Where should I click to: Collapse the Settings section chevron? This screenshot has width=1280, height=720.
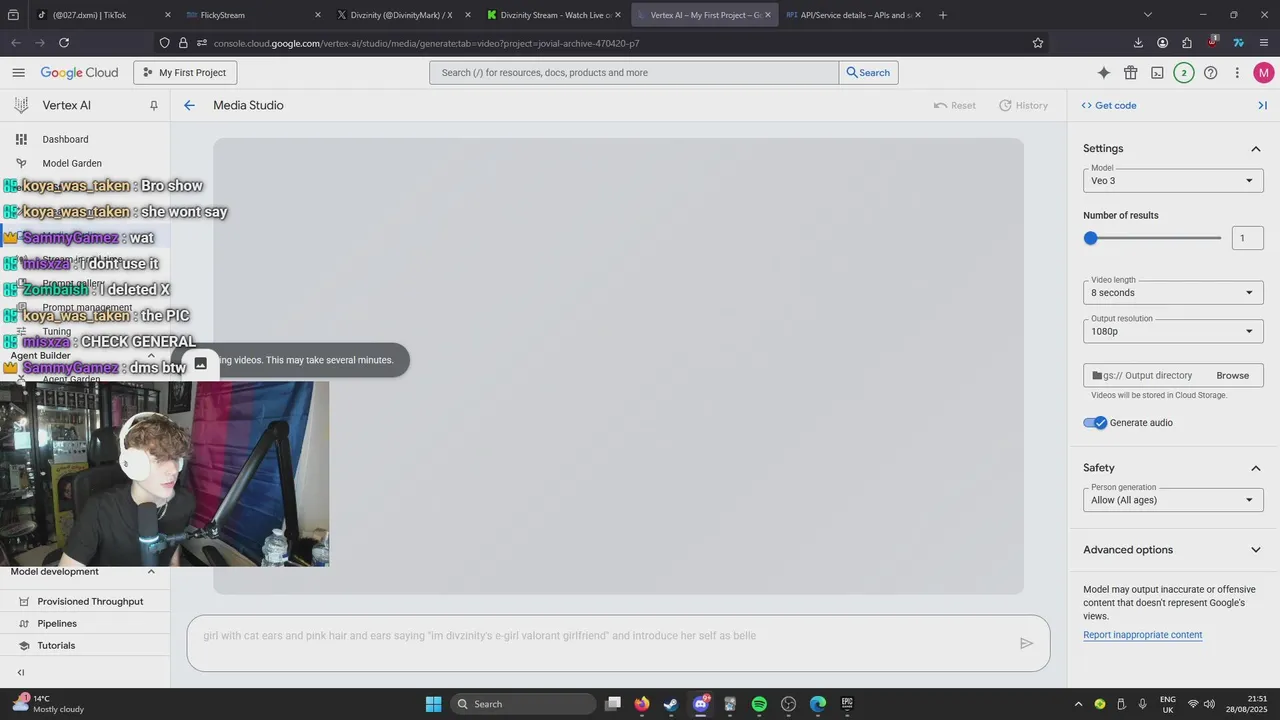coord(1256,149)
